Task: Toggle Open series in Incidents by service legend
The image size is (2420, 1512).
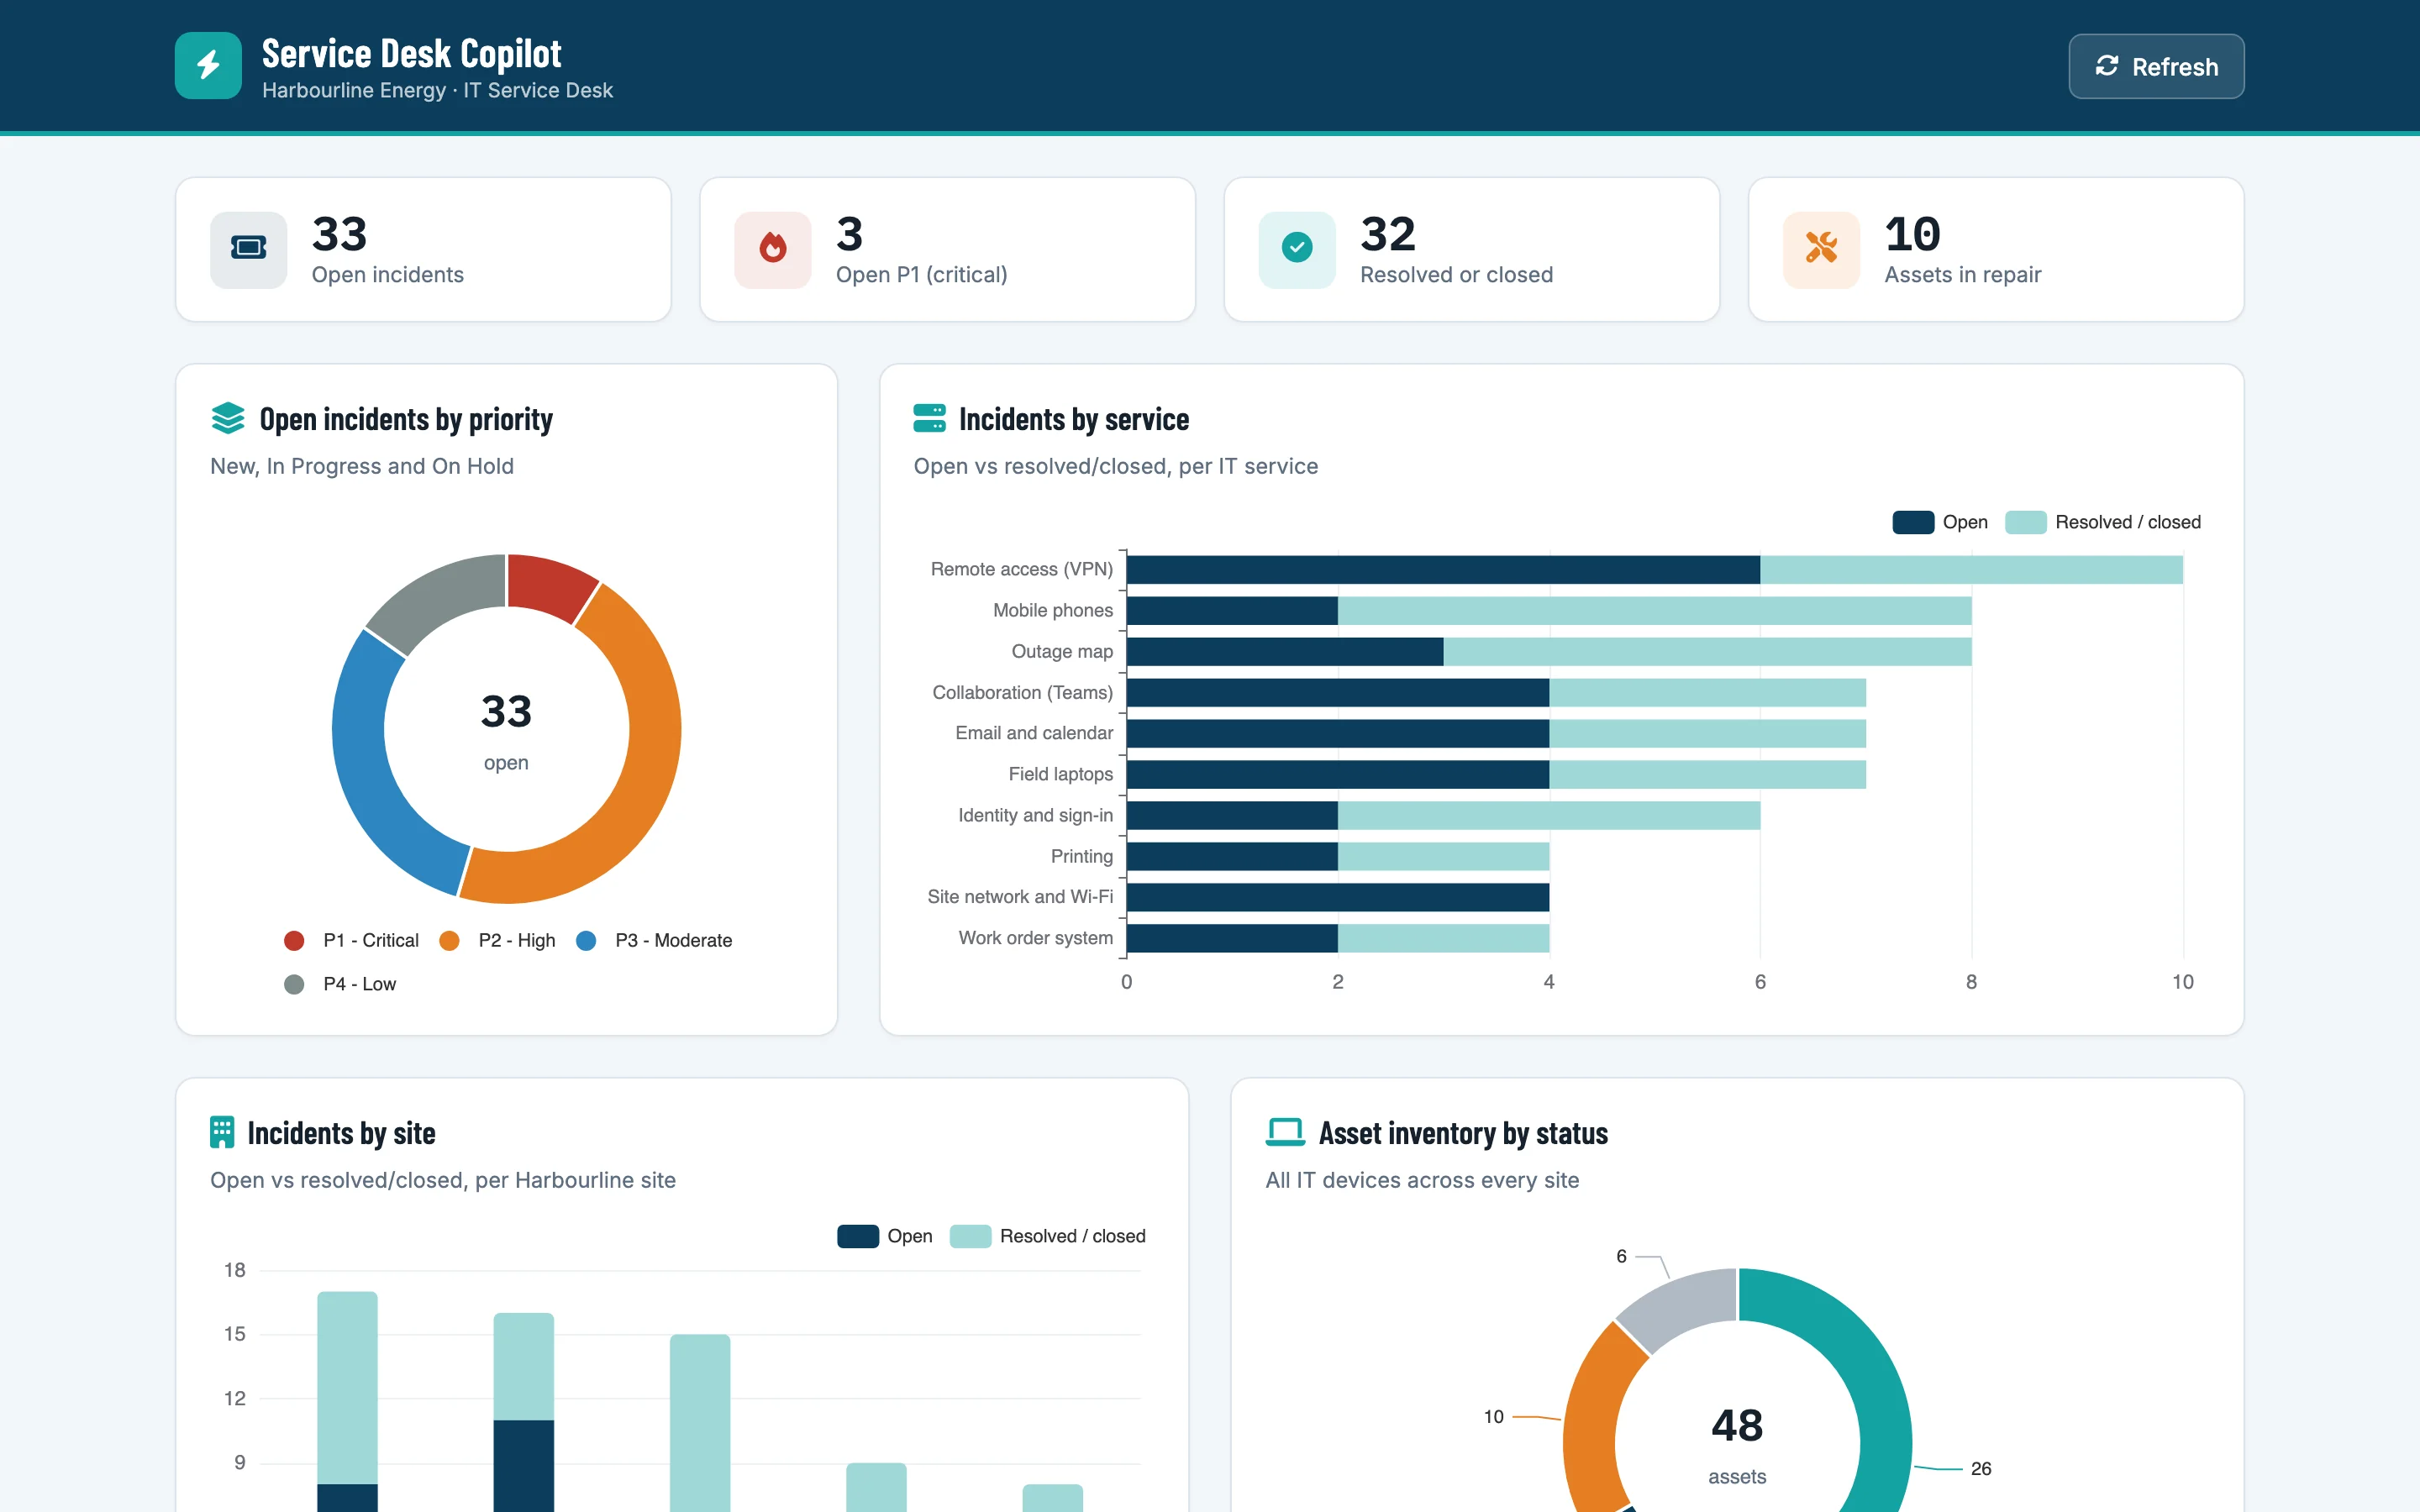Action: click(x=1940, y=522)
